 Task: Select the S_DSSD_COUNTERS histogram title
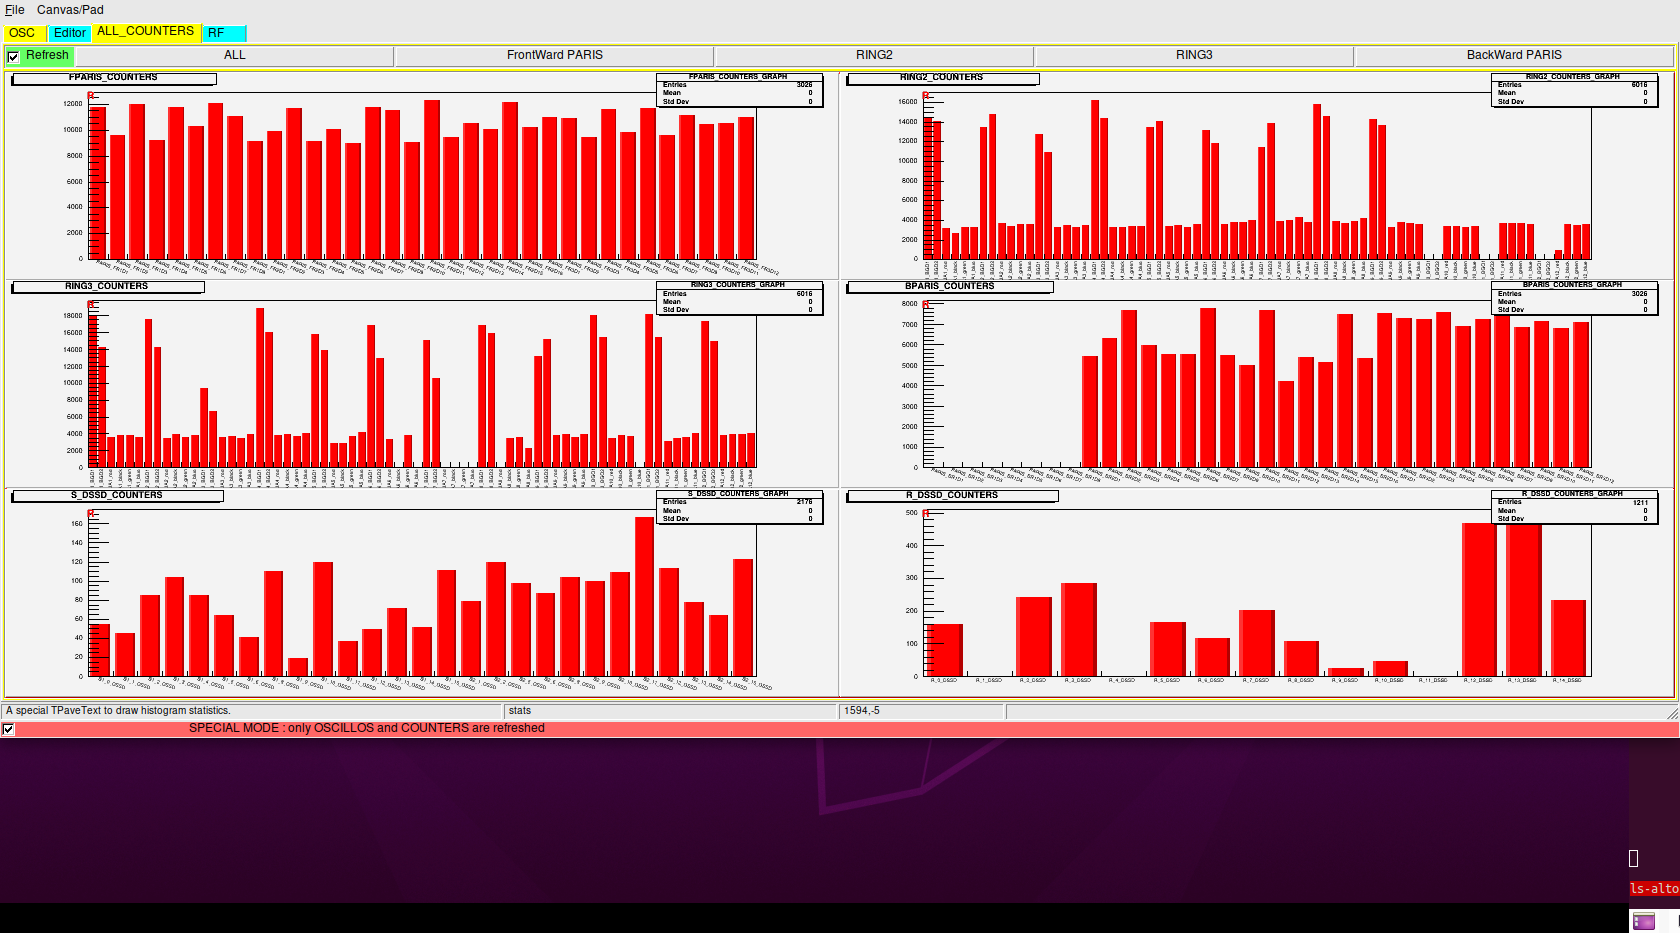116,496
